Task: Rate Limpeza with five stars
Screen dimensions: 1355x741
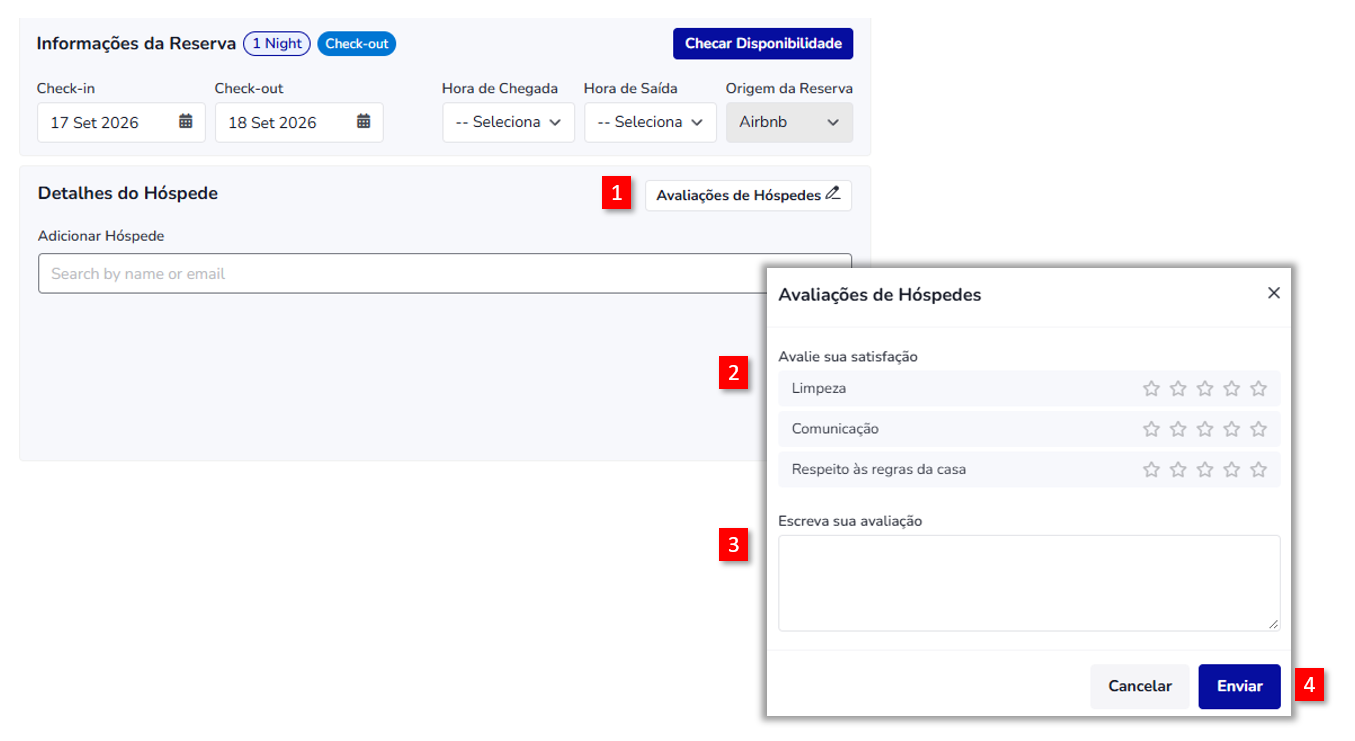Action: point(1258,388)
